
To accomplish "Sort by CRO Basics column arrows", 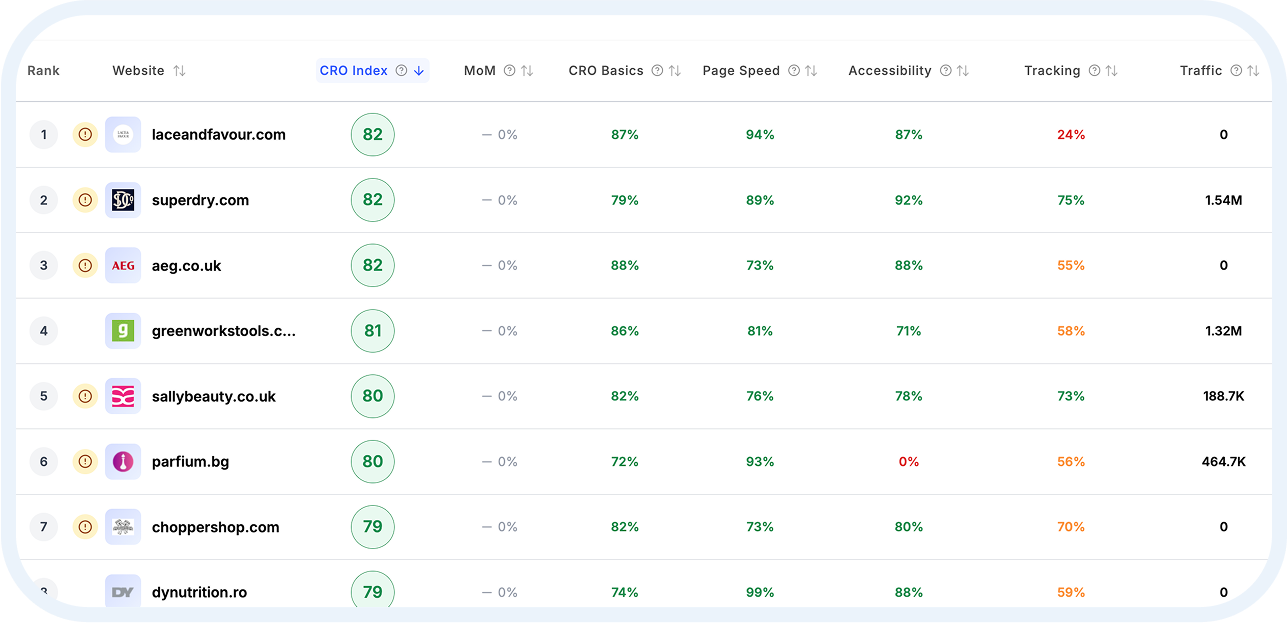I will [675, 70].
